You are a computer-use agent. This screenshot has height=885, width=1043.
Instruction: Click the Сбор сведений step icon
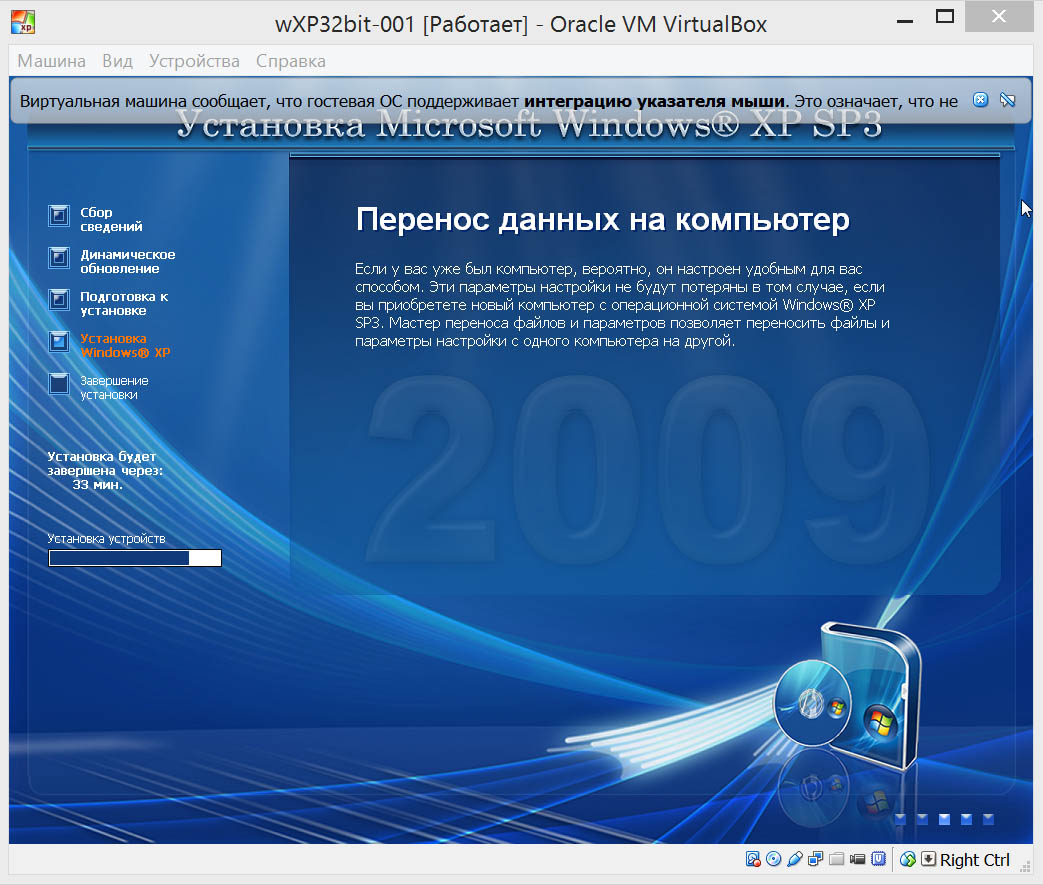coord(59,216)
